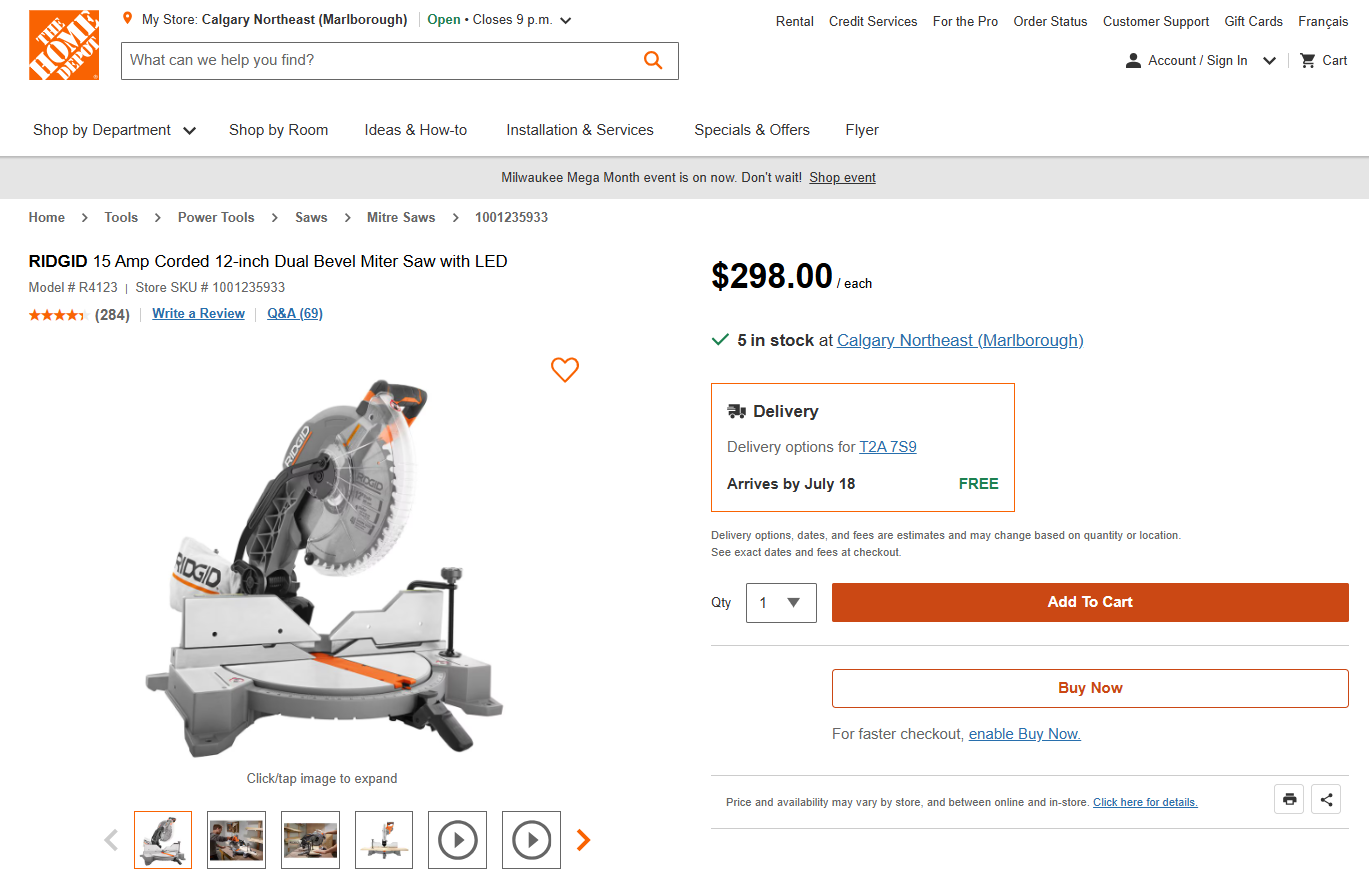The image size is (1369, 886).
Task: Click the share product icon
Action: pyautogui.click(x=1326, y=799)
